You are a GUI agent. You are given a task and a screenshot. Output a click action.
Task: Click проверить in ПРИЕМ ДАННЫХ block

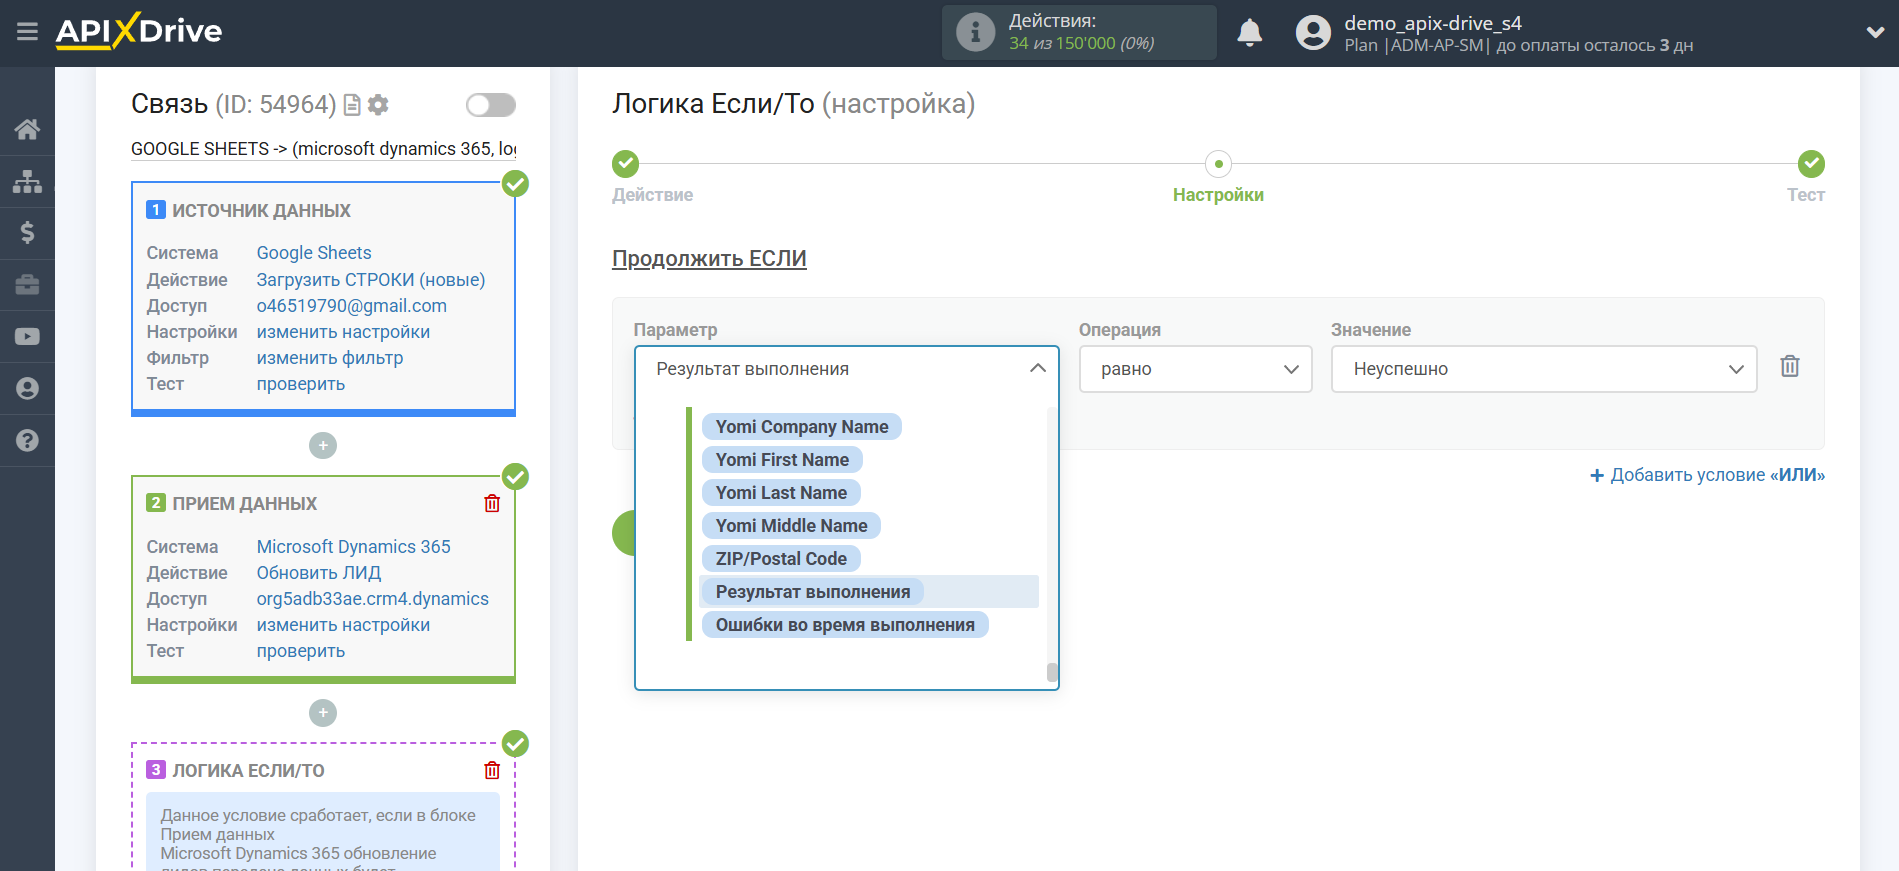tap(301, 651)
